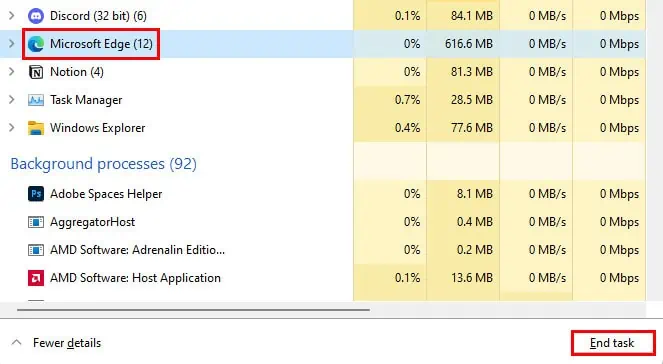Select the Task Manager icon

coord(36,100)
